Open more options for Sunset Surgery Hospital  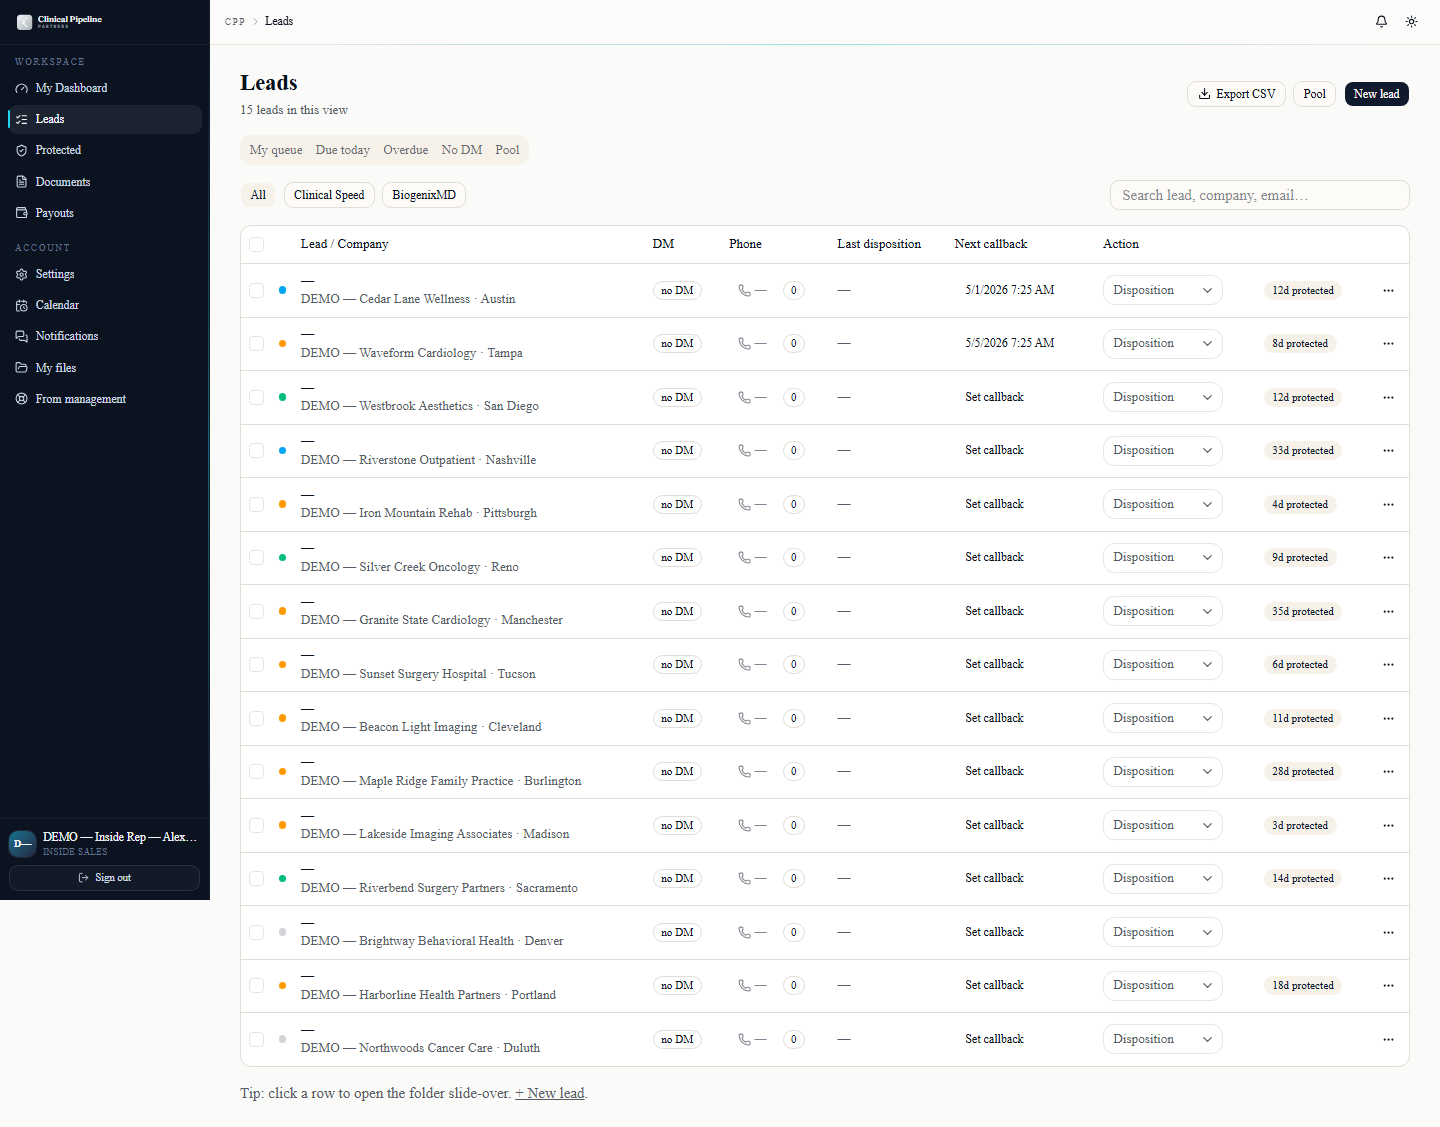(1388, 664)
